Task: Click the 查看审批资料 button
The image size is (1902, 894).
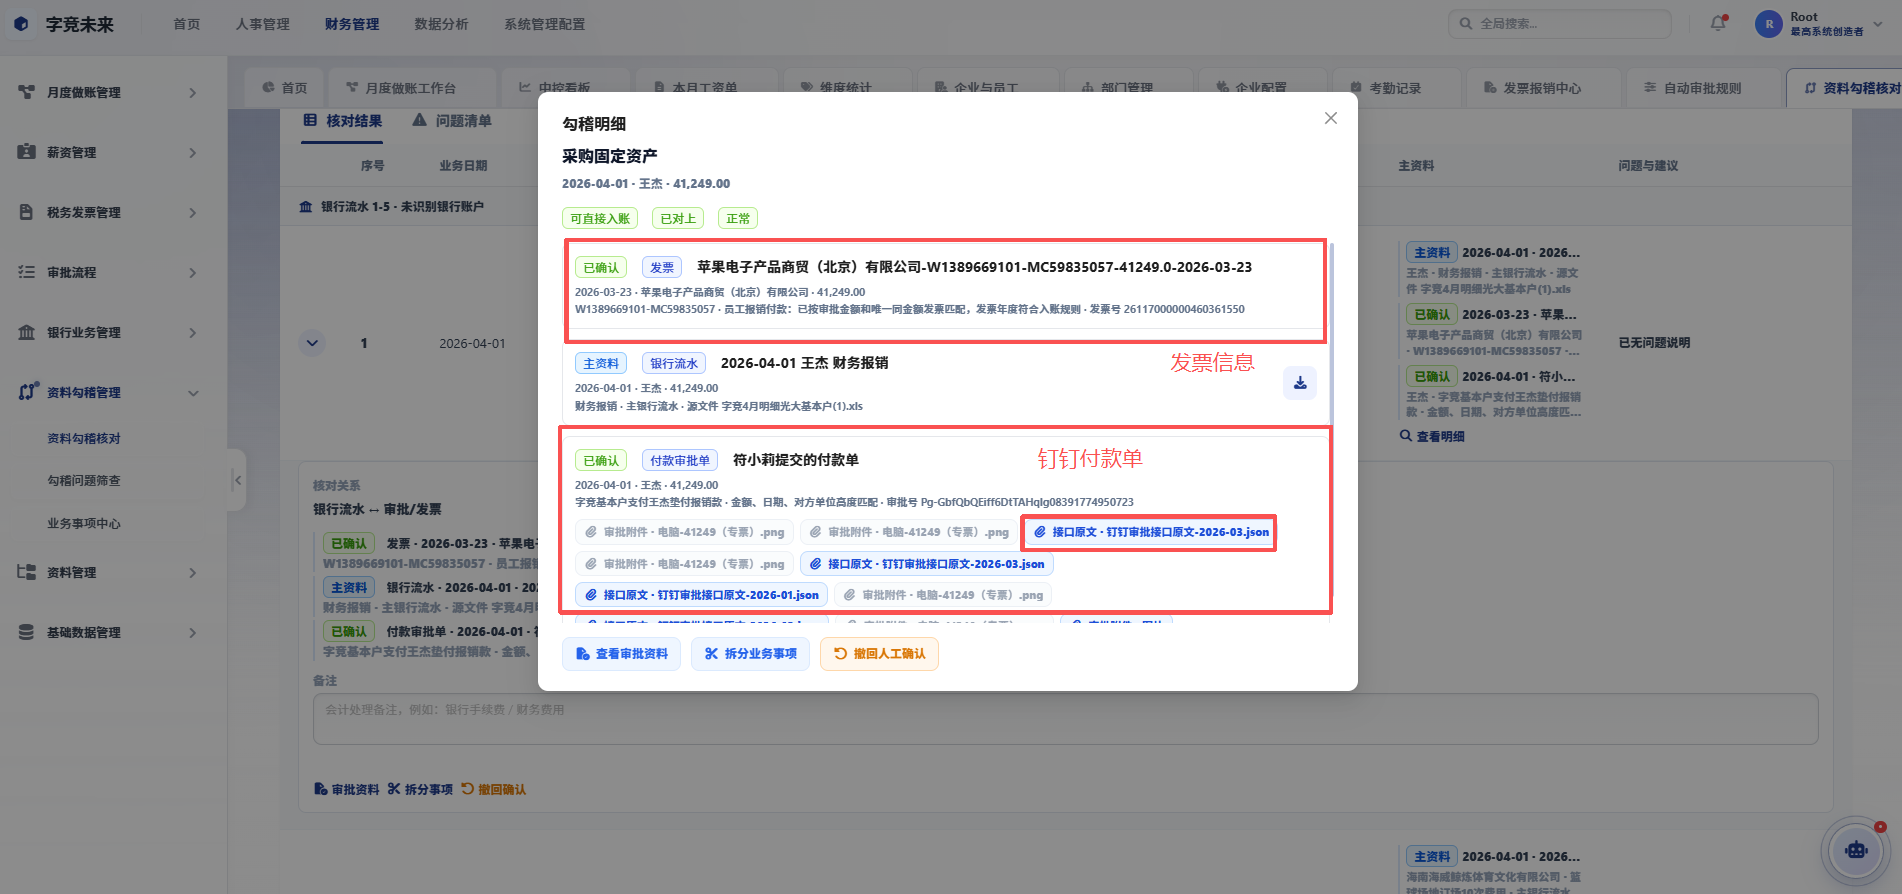Action: pyautogui.click(x=622, y=654)
